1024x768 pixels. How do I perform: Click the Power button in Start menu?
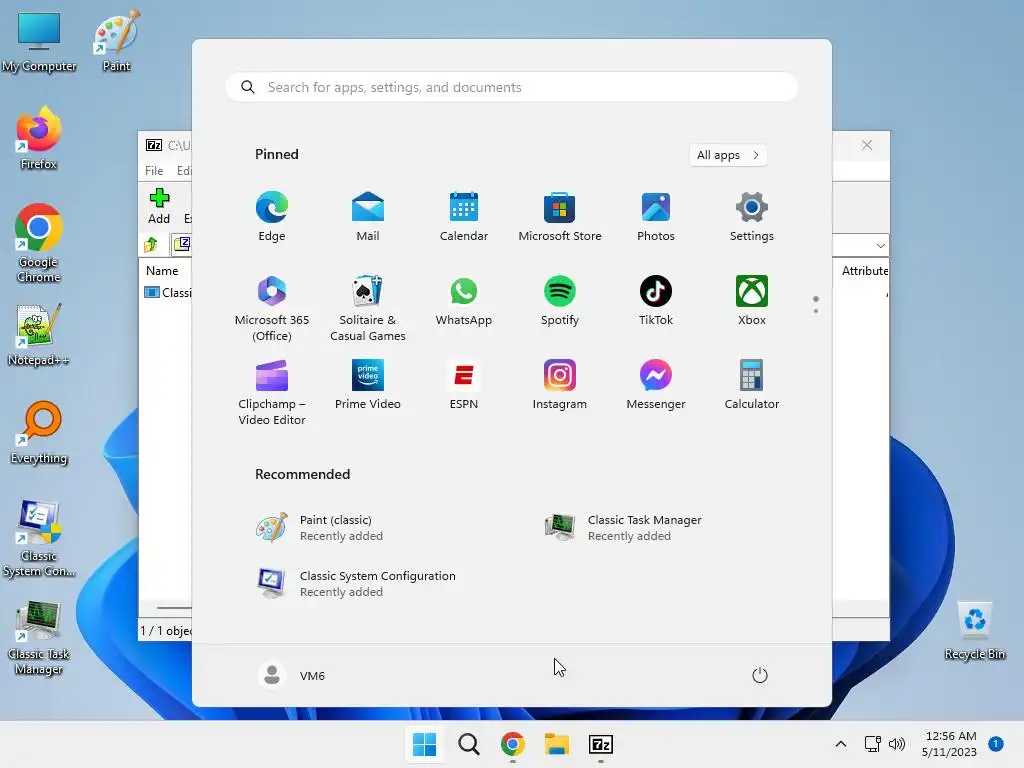(760, 675)
